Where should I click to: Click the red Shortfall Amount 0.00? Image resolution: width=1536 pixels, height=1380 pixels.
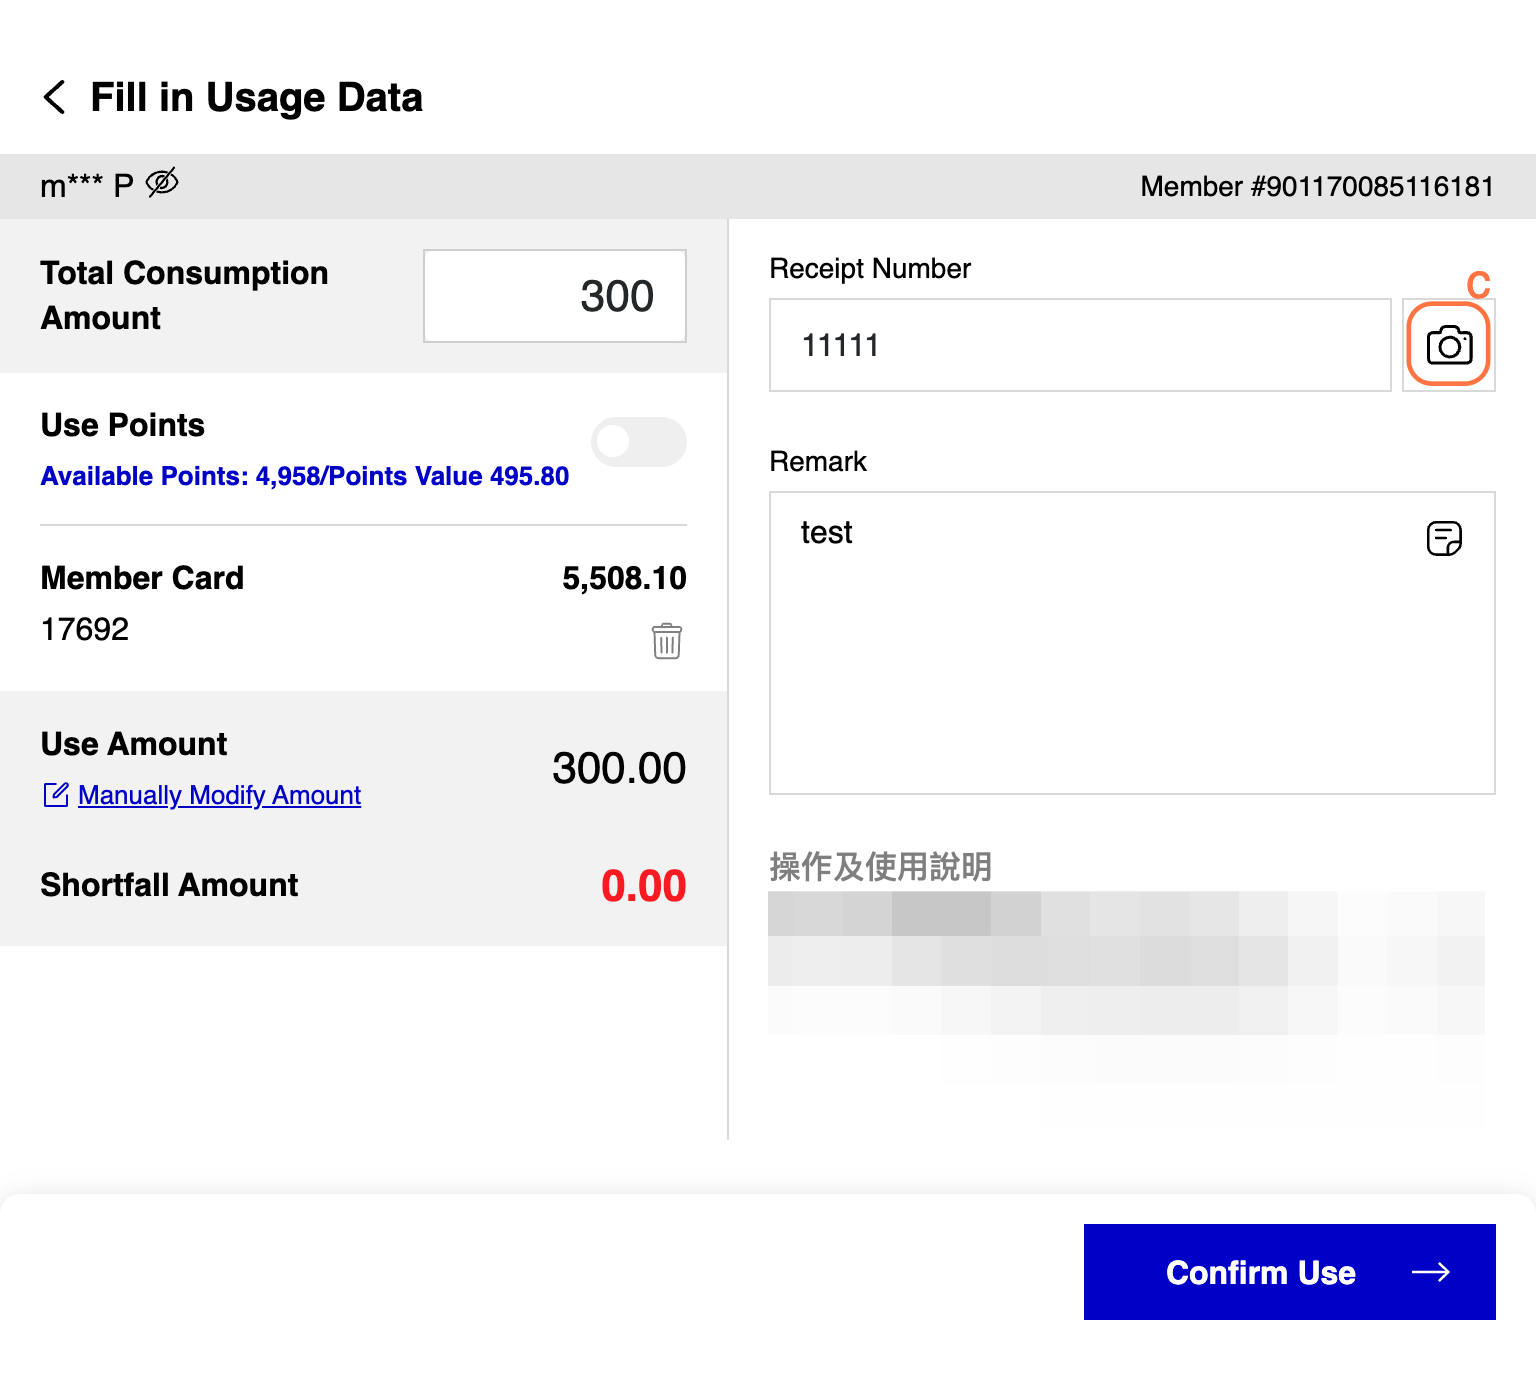click(643, 886)
